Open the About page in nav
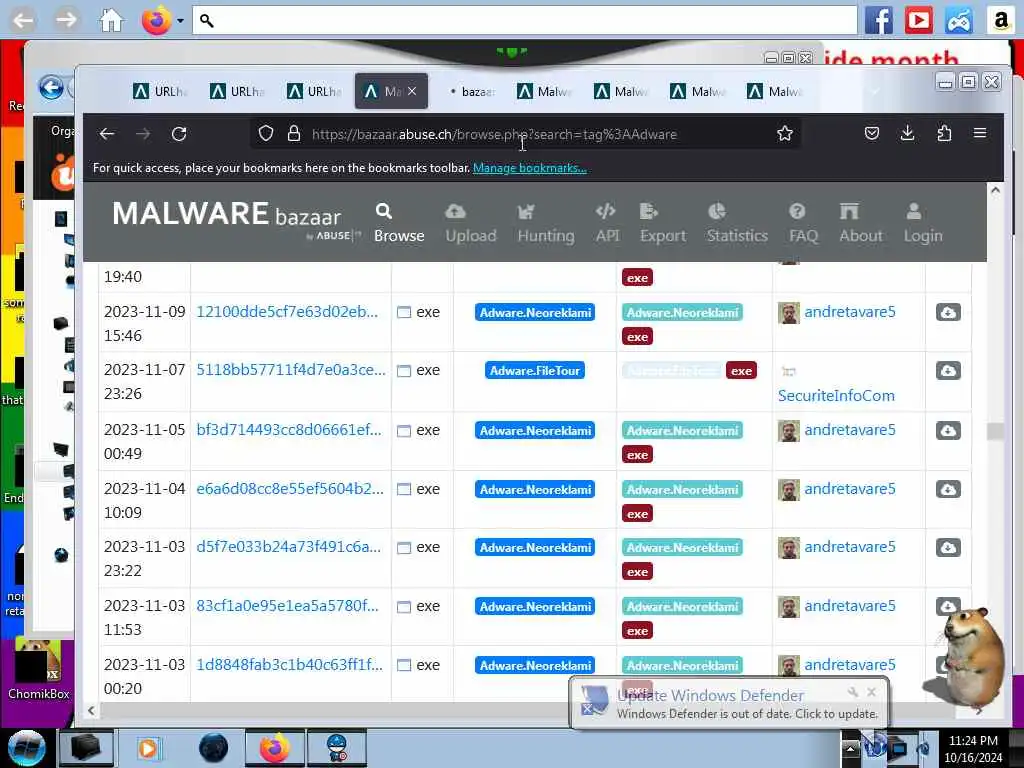 [860, 223]
